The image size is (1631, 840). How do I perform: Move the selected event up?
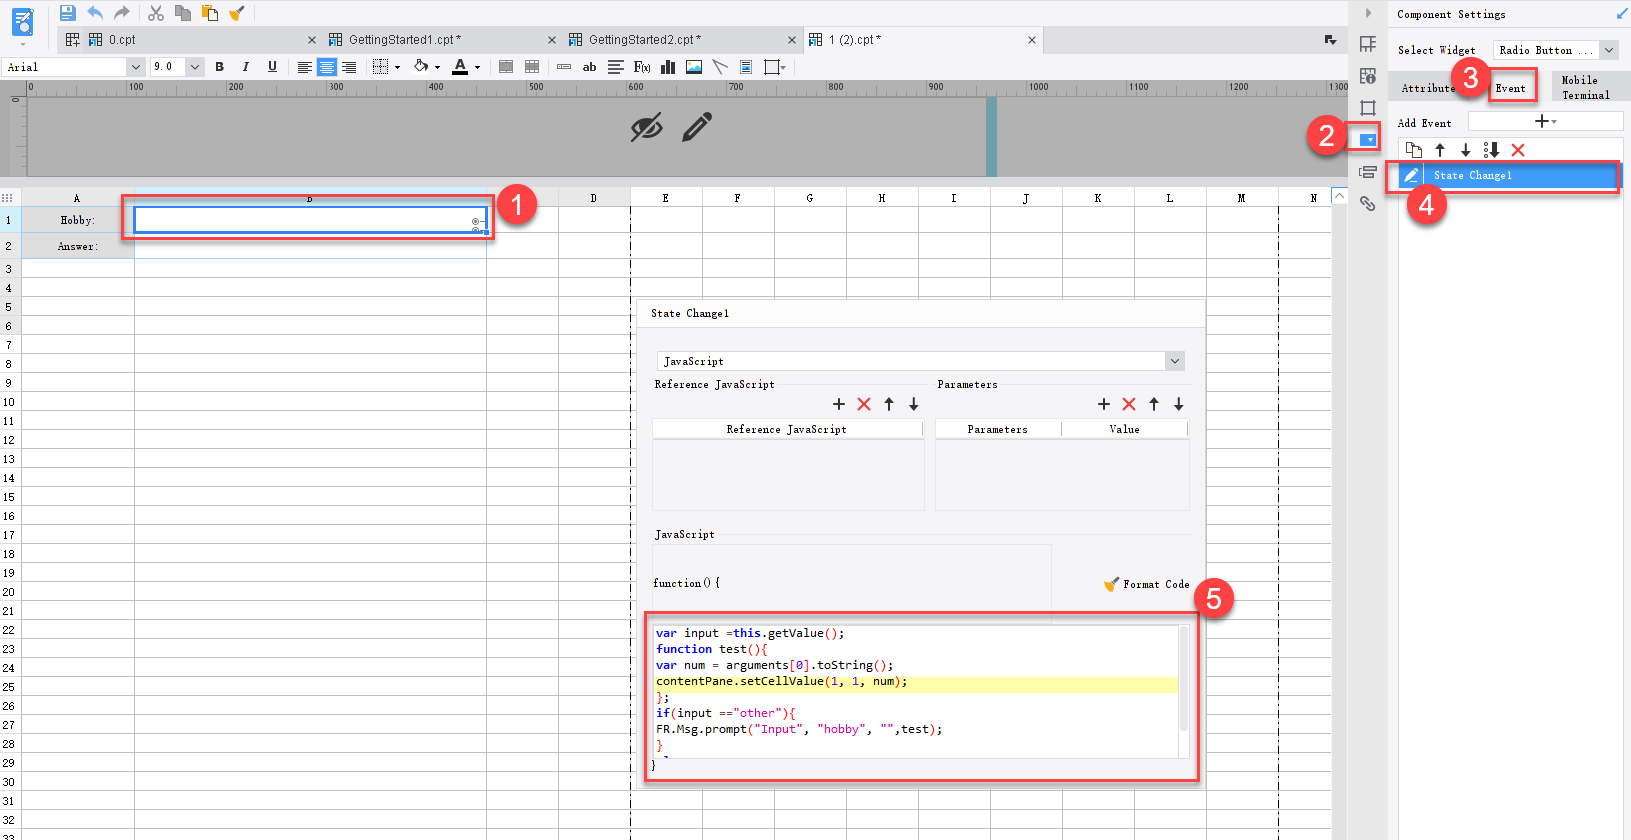pos(1440,150)
